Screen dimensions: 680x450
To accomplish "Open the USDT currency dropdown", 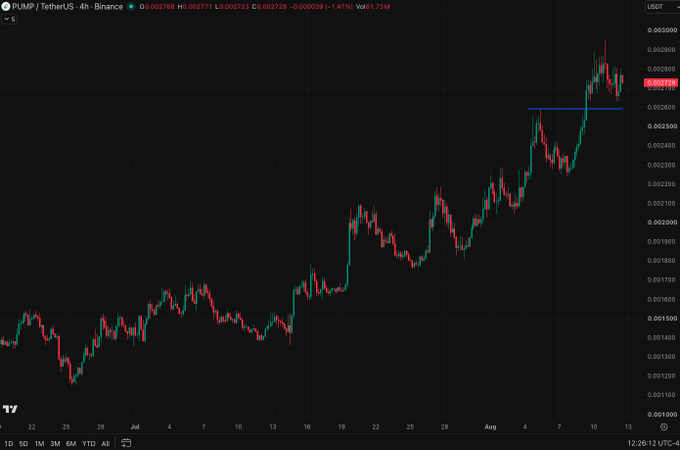I will pyautogui.click(x=661, y=7).
